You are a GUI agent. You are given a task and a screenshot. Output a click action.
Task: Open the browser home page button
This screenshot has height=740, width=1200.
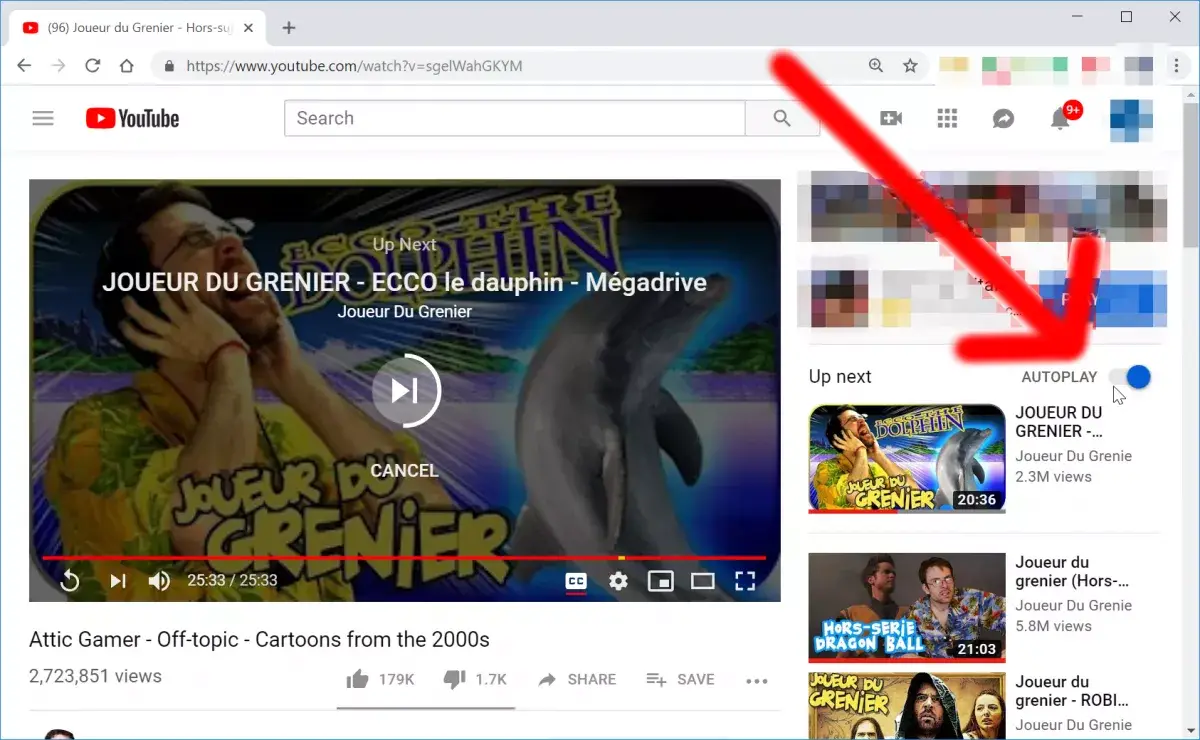point(126,66)
